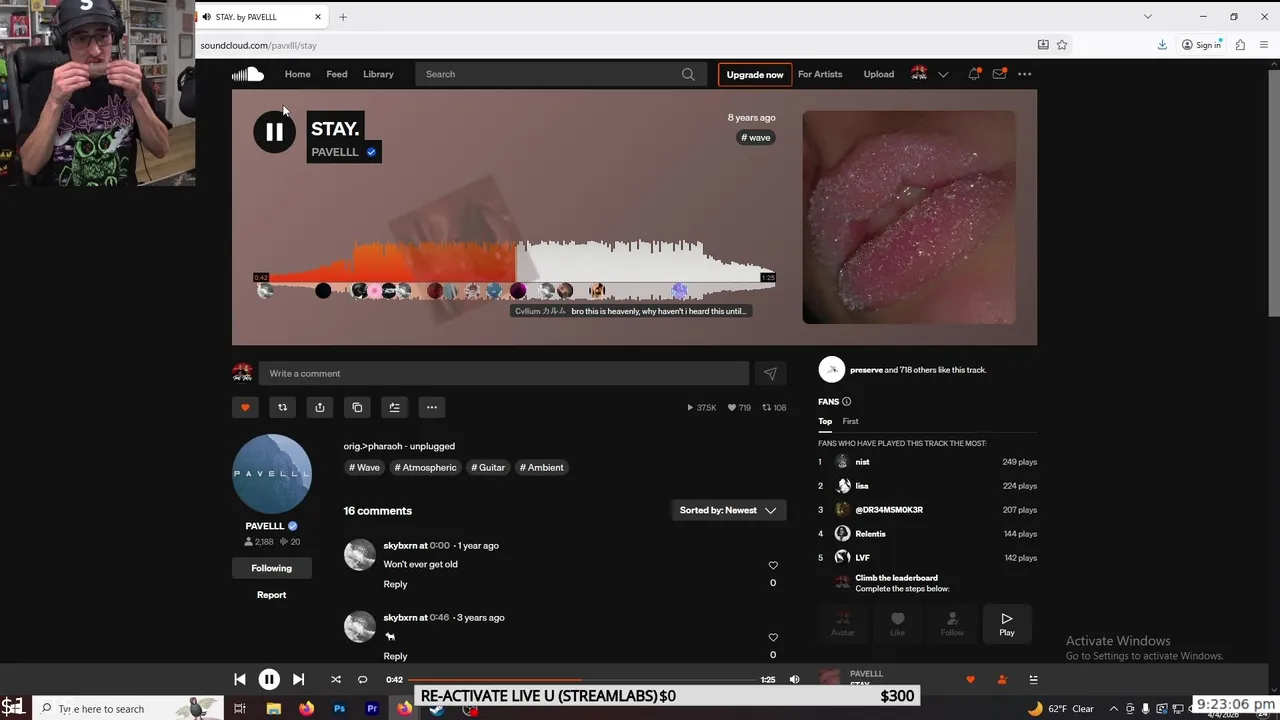The image size is (1280, 720).
Task: Like skybxrn's 'Won't ever get old' comment
Action: pyautogui.click(x=773, y=565)
